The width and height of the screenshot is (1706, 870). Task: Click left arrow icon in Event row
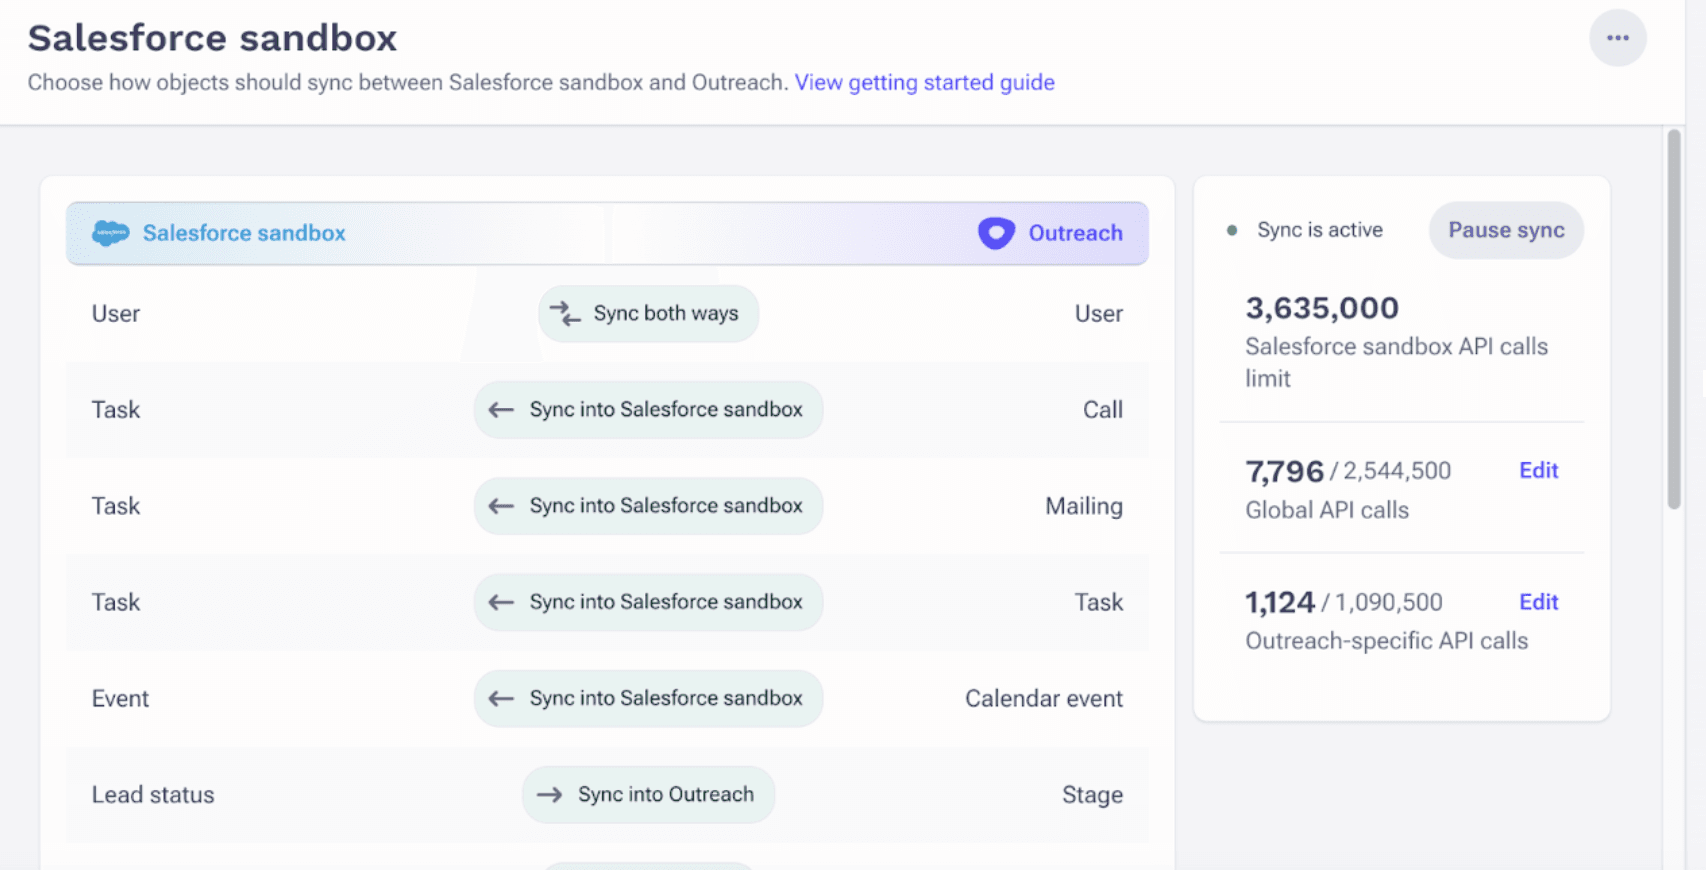pyautogui.click(x=501, y=699)
